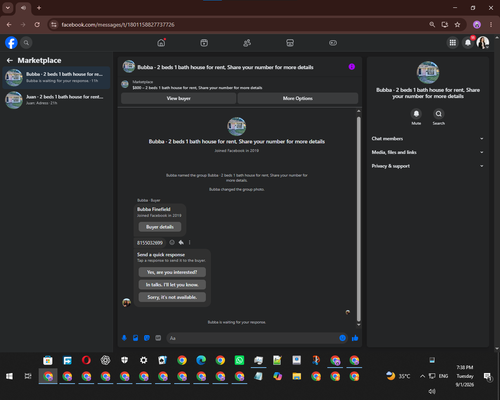Navigate back in the browser
Viewport: 500px width, 400px height.
tap(9, 25)
